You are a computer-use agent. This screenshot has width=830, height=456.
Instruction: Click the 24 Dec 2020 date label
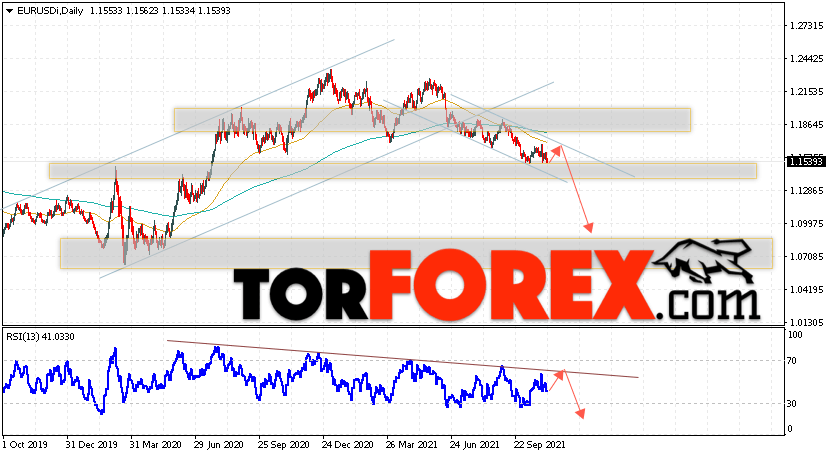[x=347, y=445]
